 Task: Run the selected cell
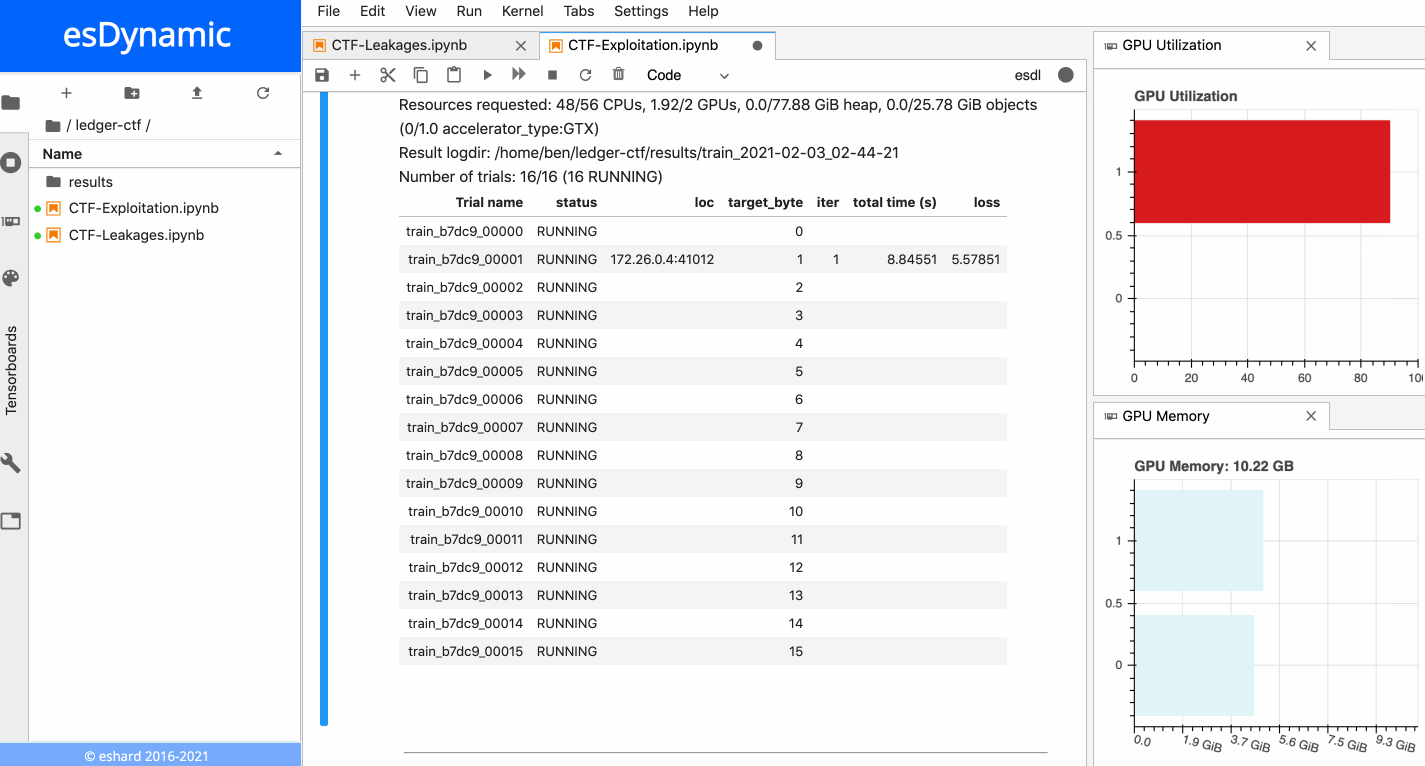point(487,74)
